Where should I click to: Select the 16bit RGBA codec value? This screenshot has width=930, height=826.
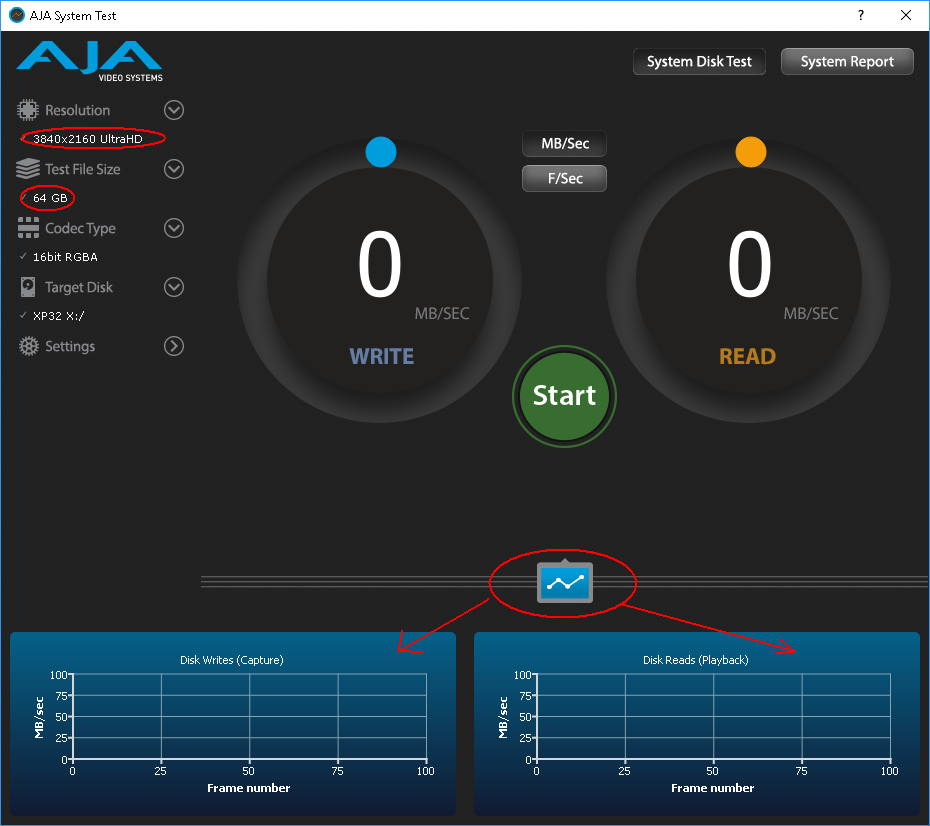65,257
